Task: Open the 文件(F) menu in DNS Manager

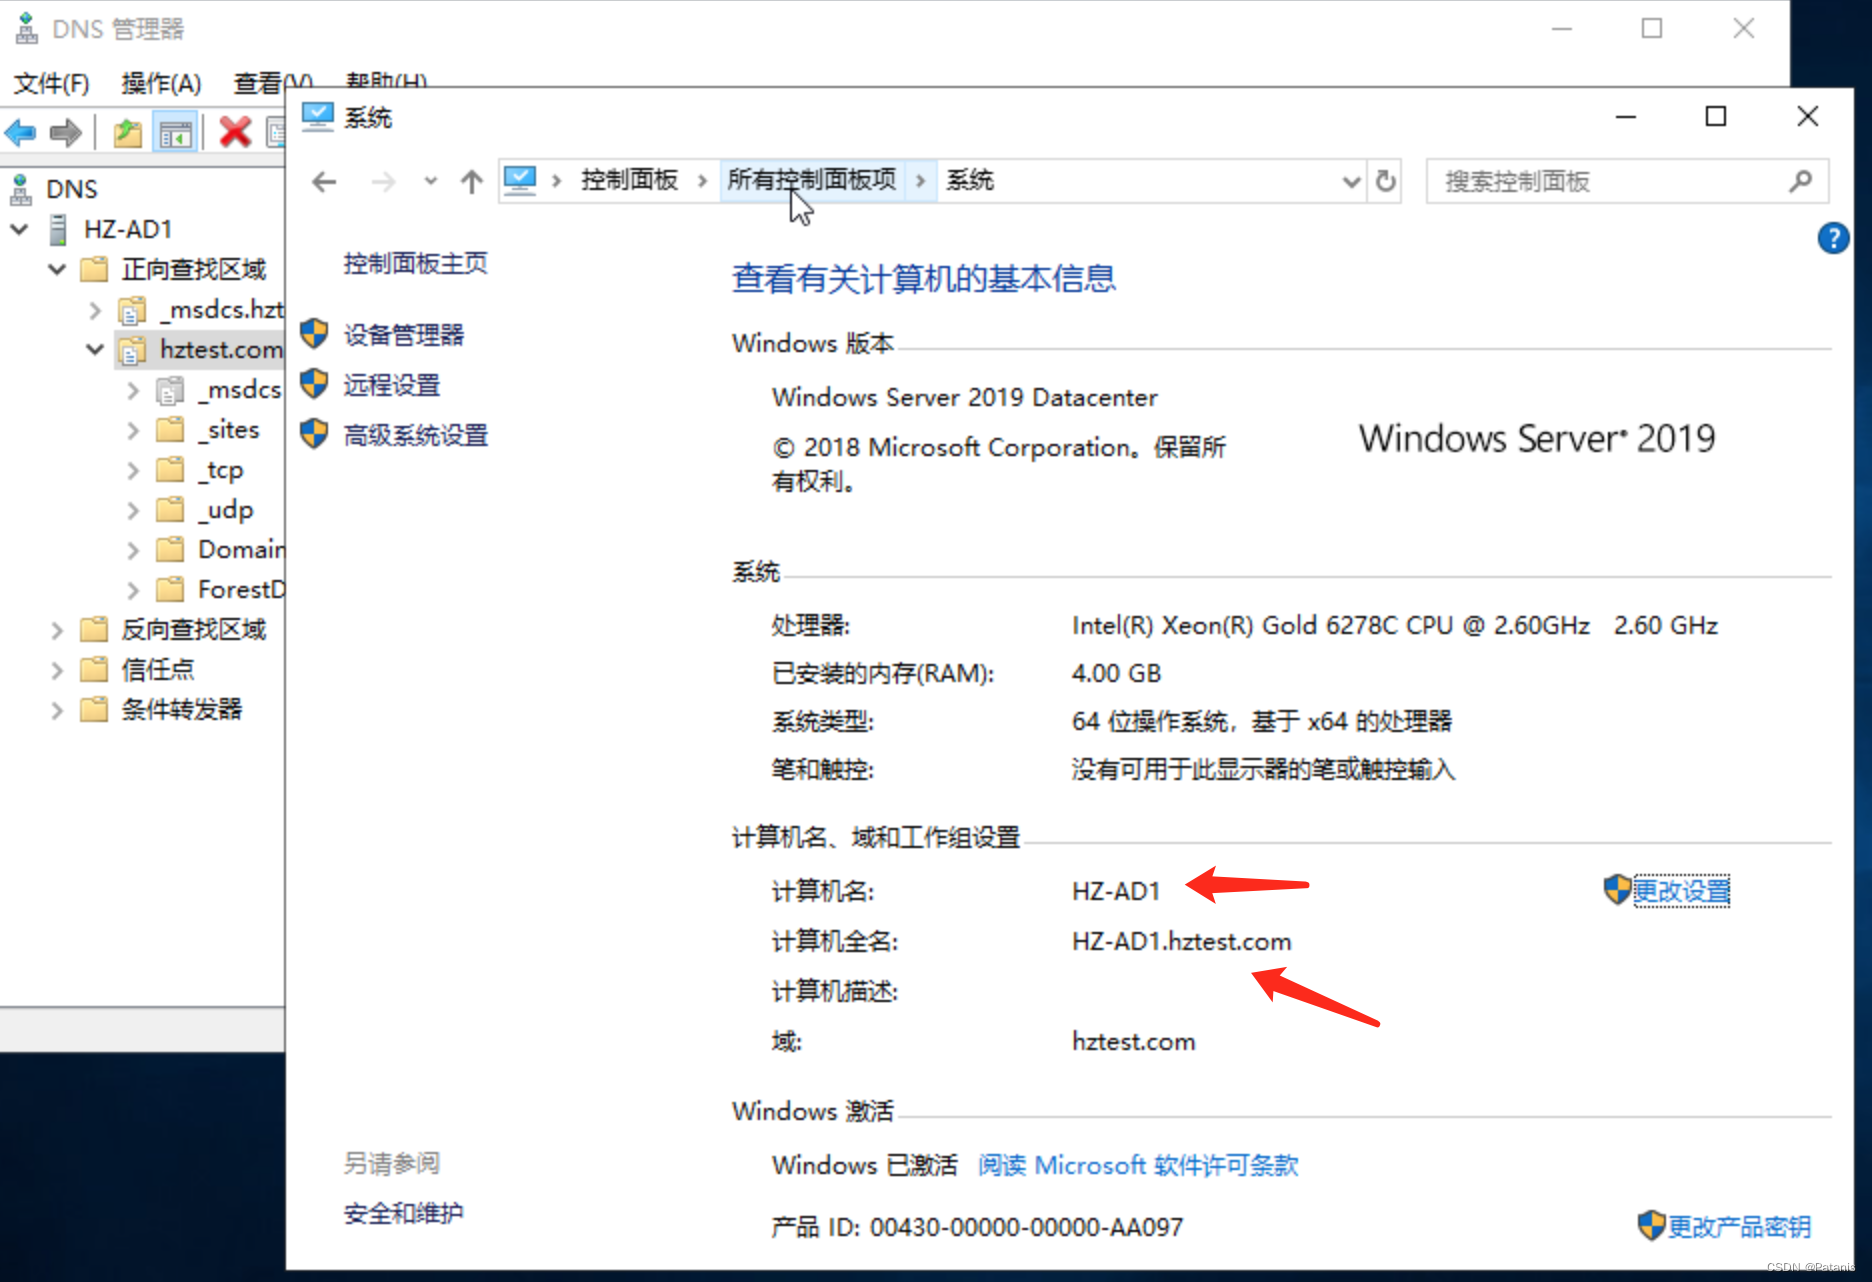Action: 52,83
